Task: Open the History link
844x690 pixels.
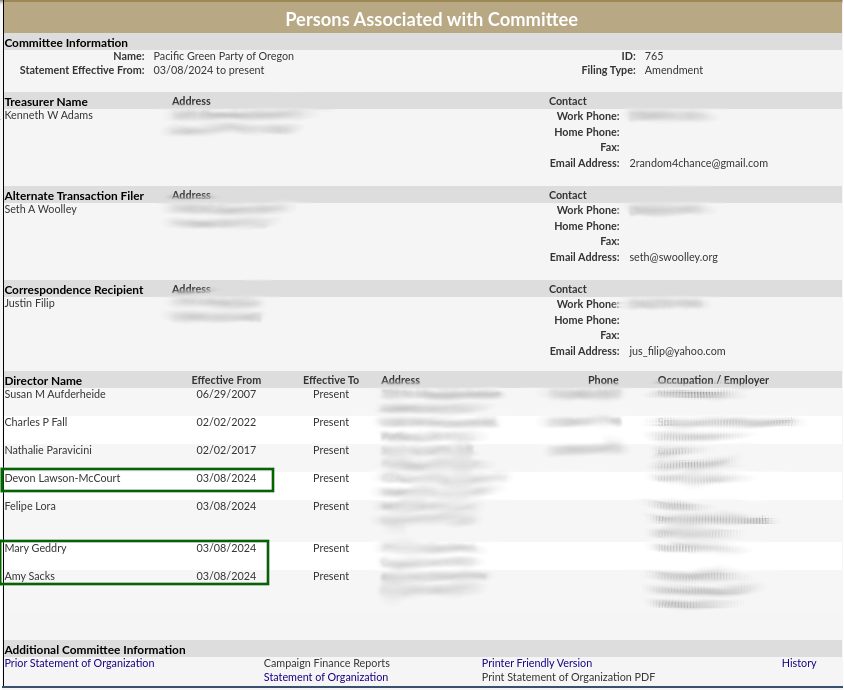Action: [x=799, y=663]
